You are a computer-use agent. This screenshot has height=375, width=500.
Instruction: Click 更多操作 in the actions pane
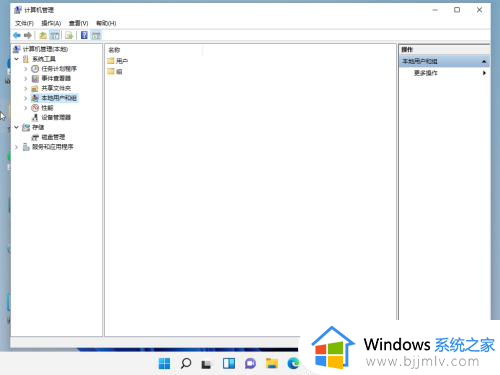click(x=426, y=73)
